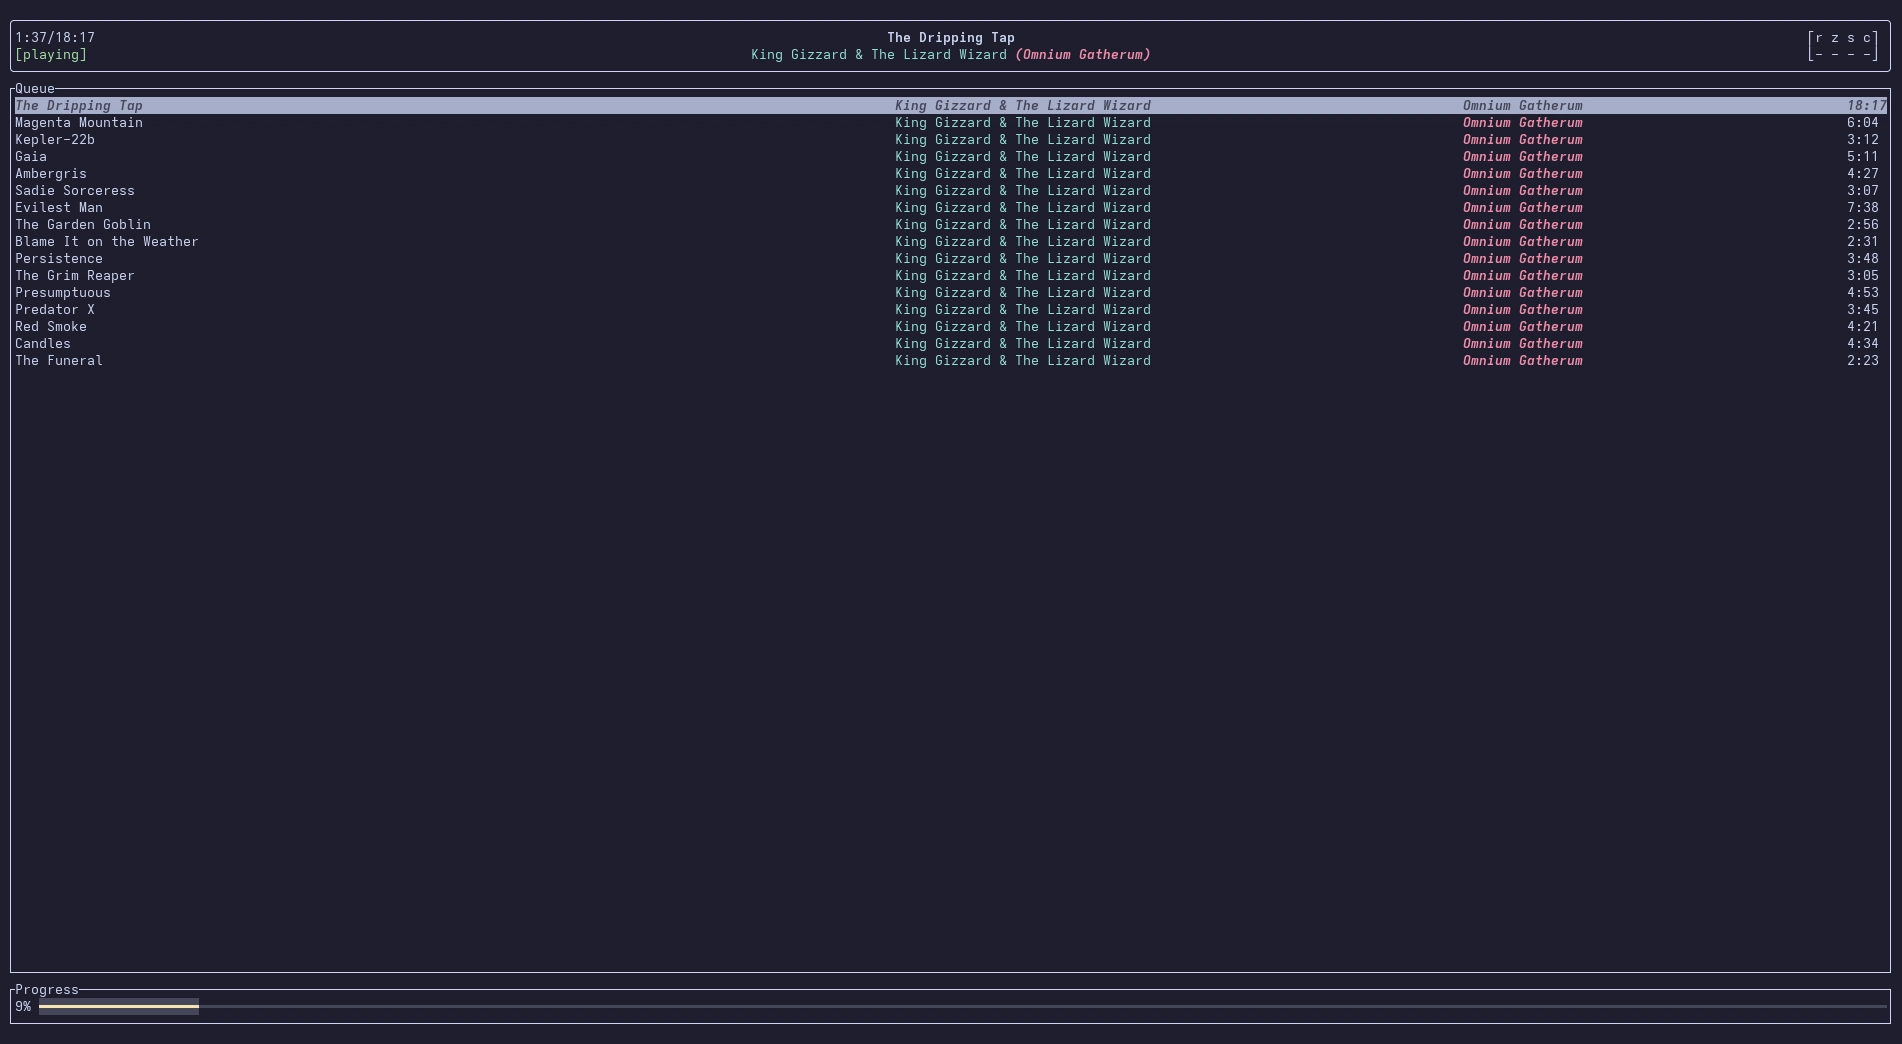The image size is (1902, 1044).
Task: Click the 4:53 duration of Presumptuous
Action: (1862, 292)
